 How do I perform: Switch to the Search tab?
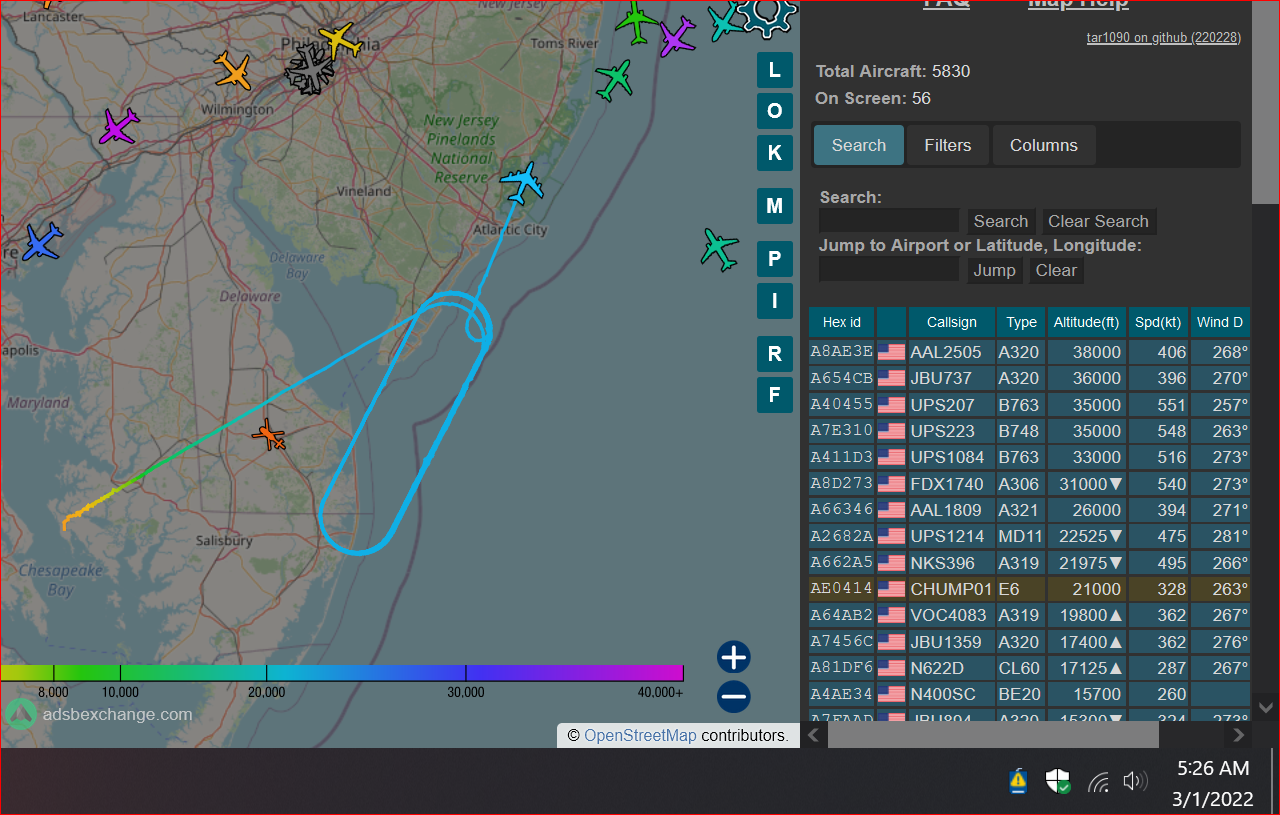(859, 145)
